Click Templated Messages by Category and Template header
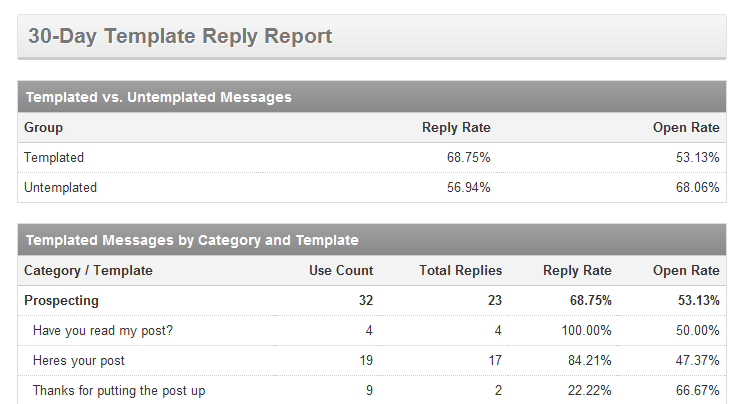The width and height of the screenshot is (736, 404). [x=192, y=240]
